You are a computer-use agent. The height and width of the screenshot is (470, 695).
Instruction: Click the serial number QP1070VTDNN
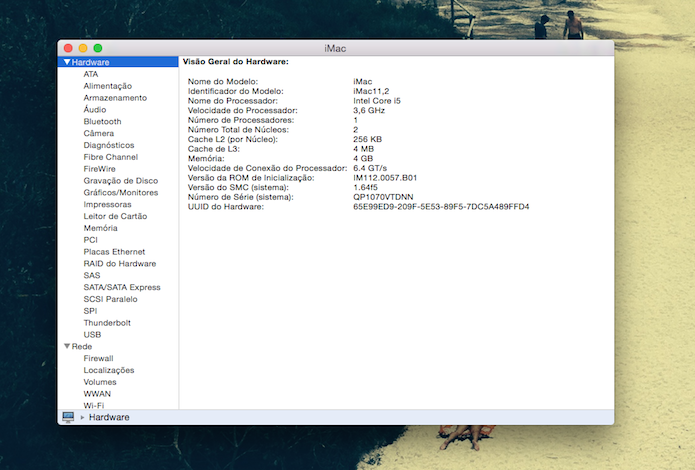(x=383, y=197)
